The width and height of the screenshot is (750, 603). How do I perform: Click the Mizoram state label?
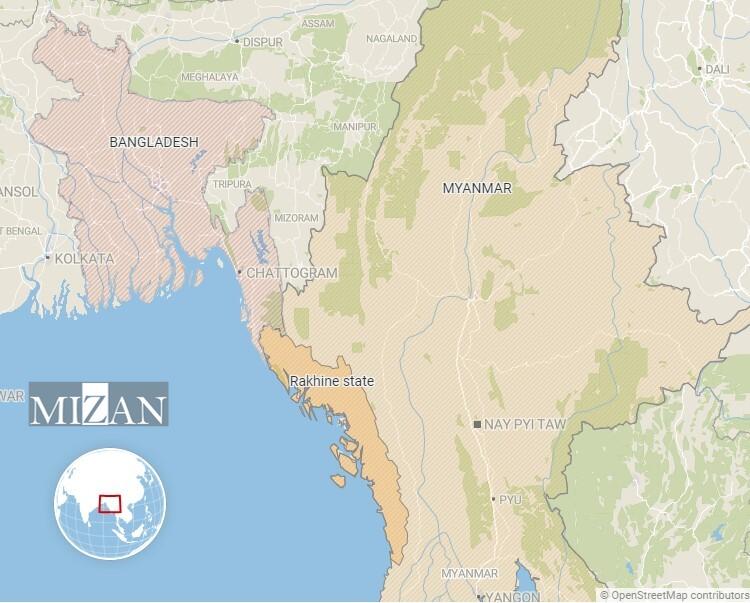(297, 218)
